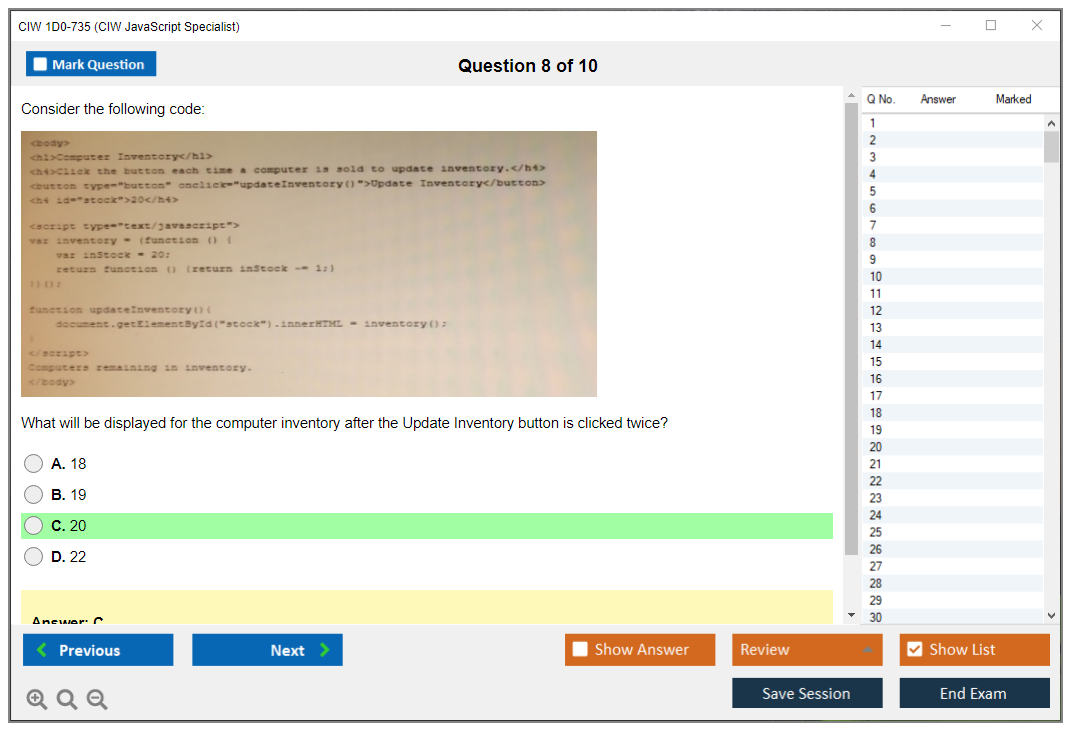The image size is (1075, 735).
Task: Choose answer option B. 19
Action: click(x=34, y=495)
